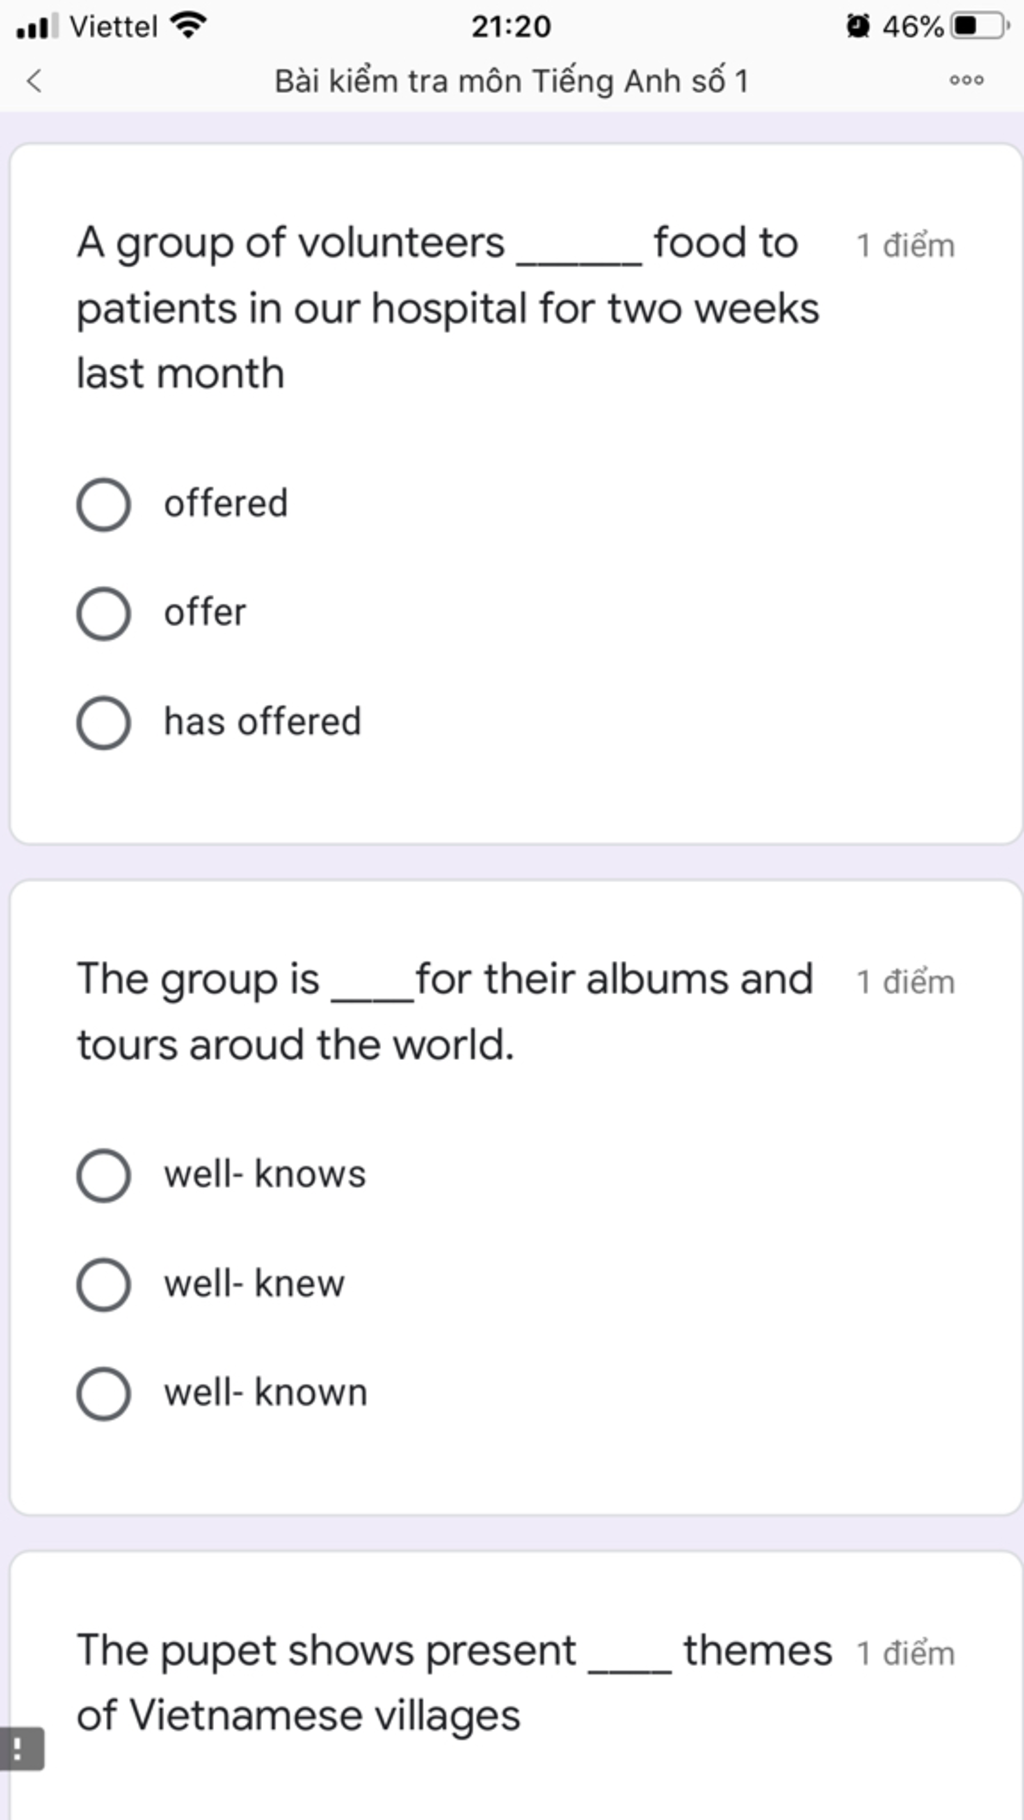1024x1820 pixels.
Task: Tap the pupet shows question text
Action: pyautogui.click(x=454, y=1683)
